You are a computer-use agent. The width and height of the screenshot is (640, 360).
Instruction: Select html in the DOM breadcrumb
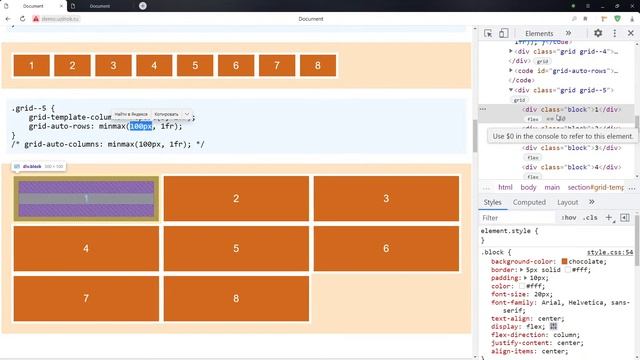pyautogui.click(x=505, y=187)
